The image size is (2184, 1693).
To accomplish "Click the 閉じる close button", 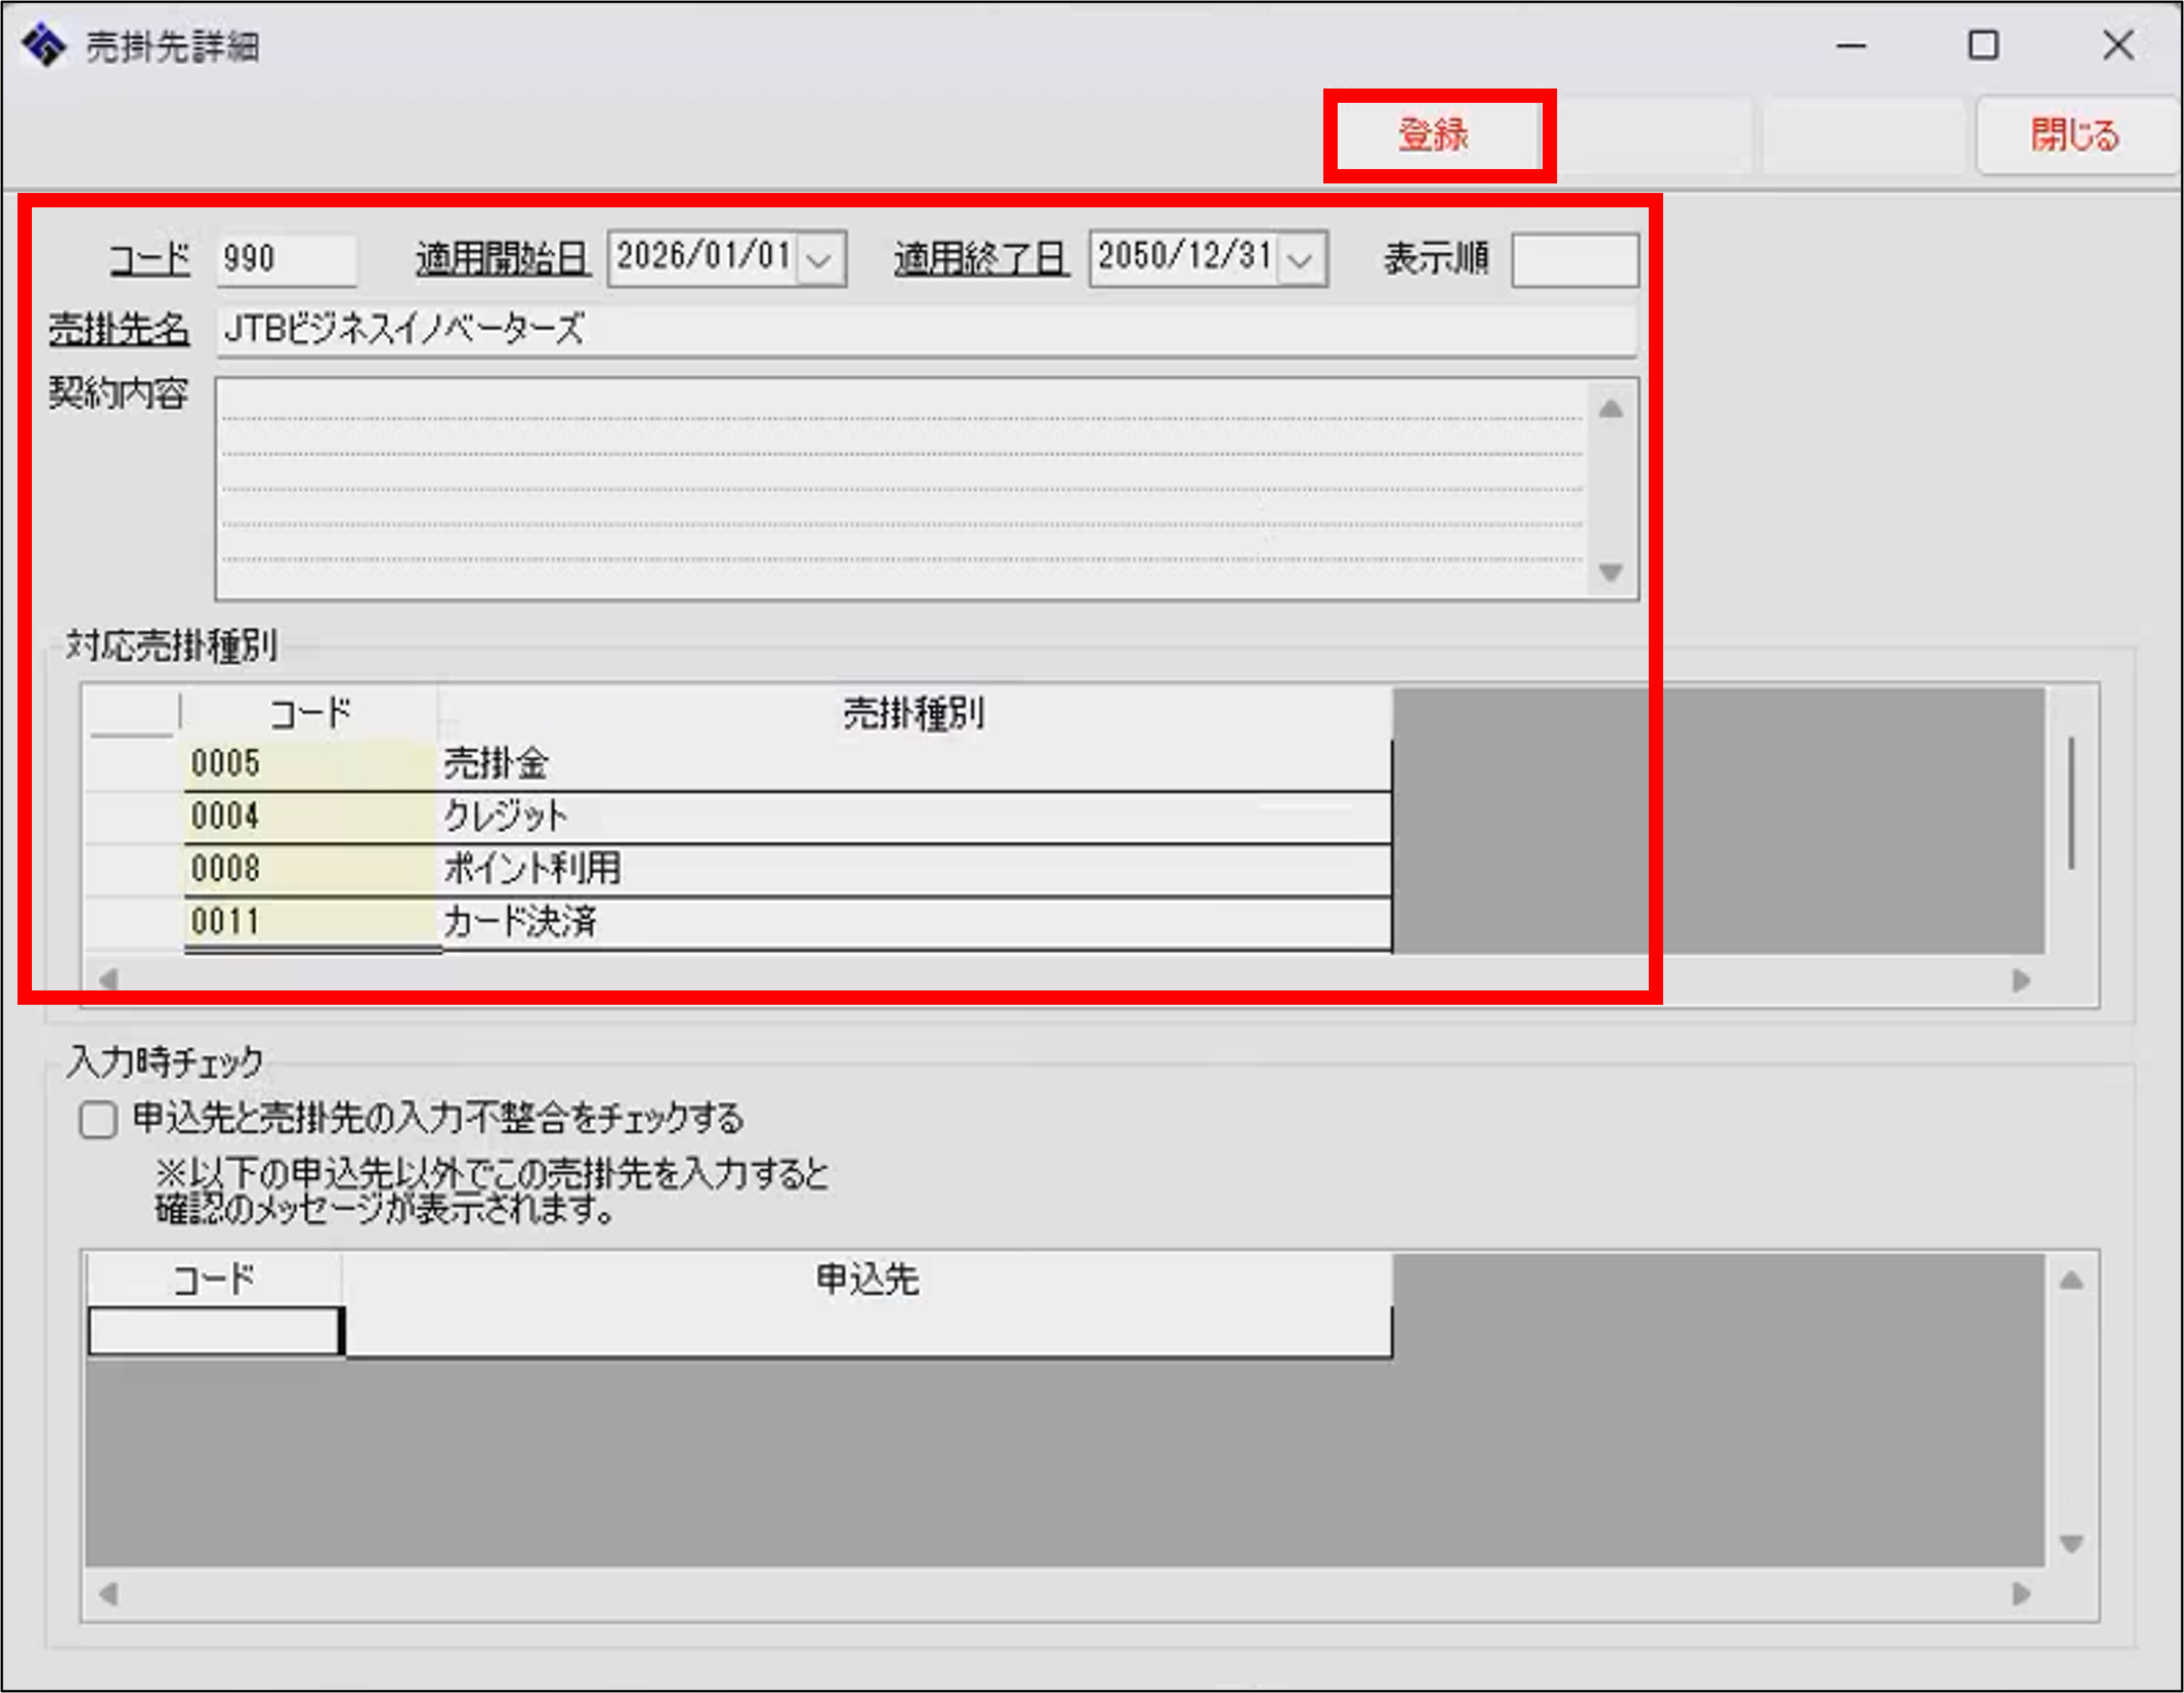I will click(2074, 135).
